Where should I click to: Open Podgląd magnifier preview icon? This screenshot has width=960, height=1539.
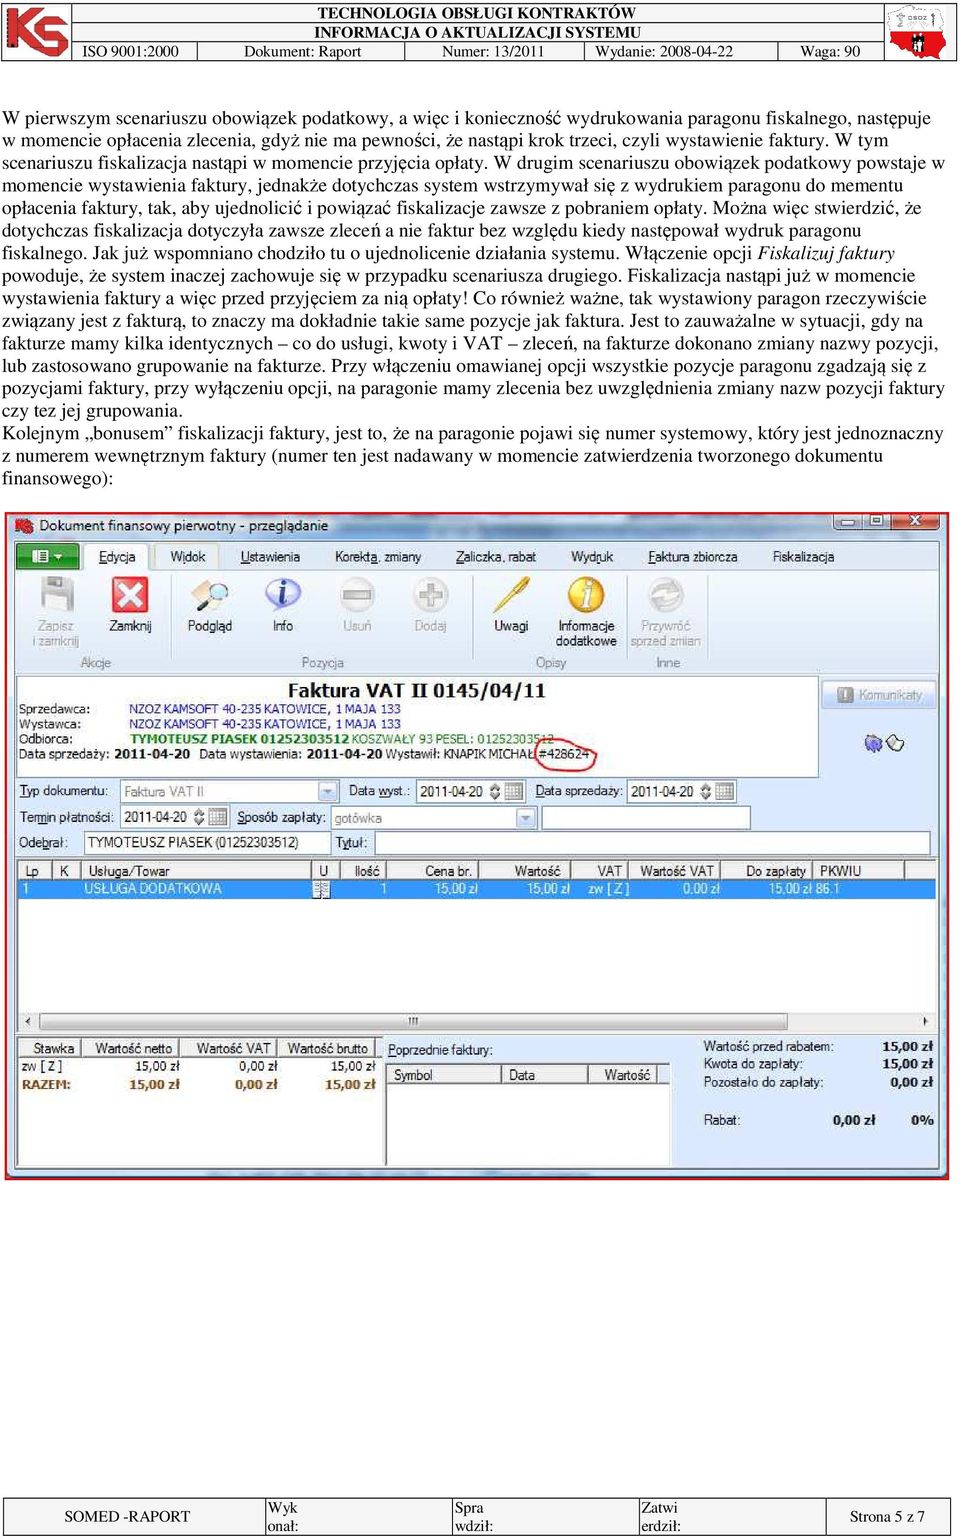tap(210, 595)
